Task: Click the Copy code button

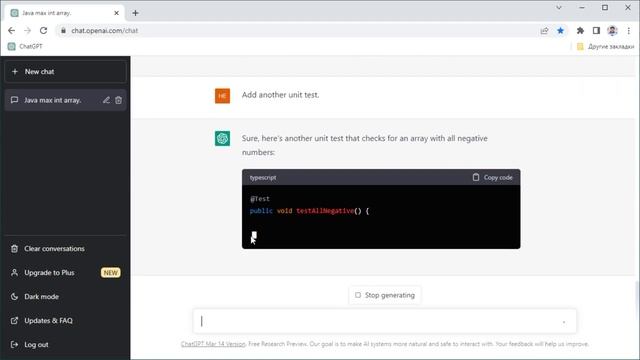Action: tap(492, 178)
